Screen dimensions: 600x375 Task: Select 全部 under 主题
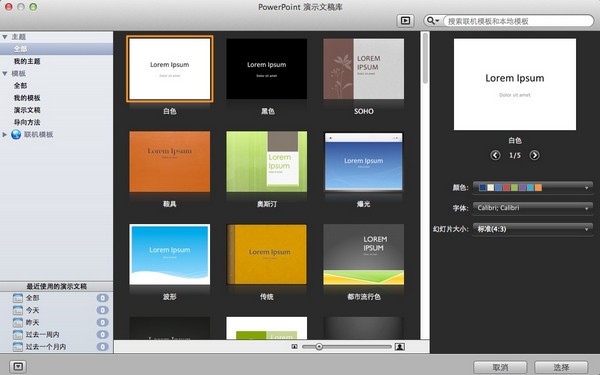click(56, 49)
